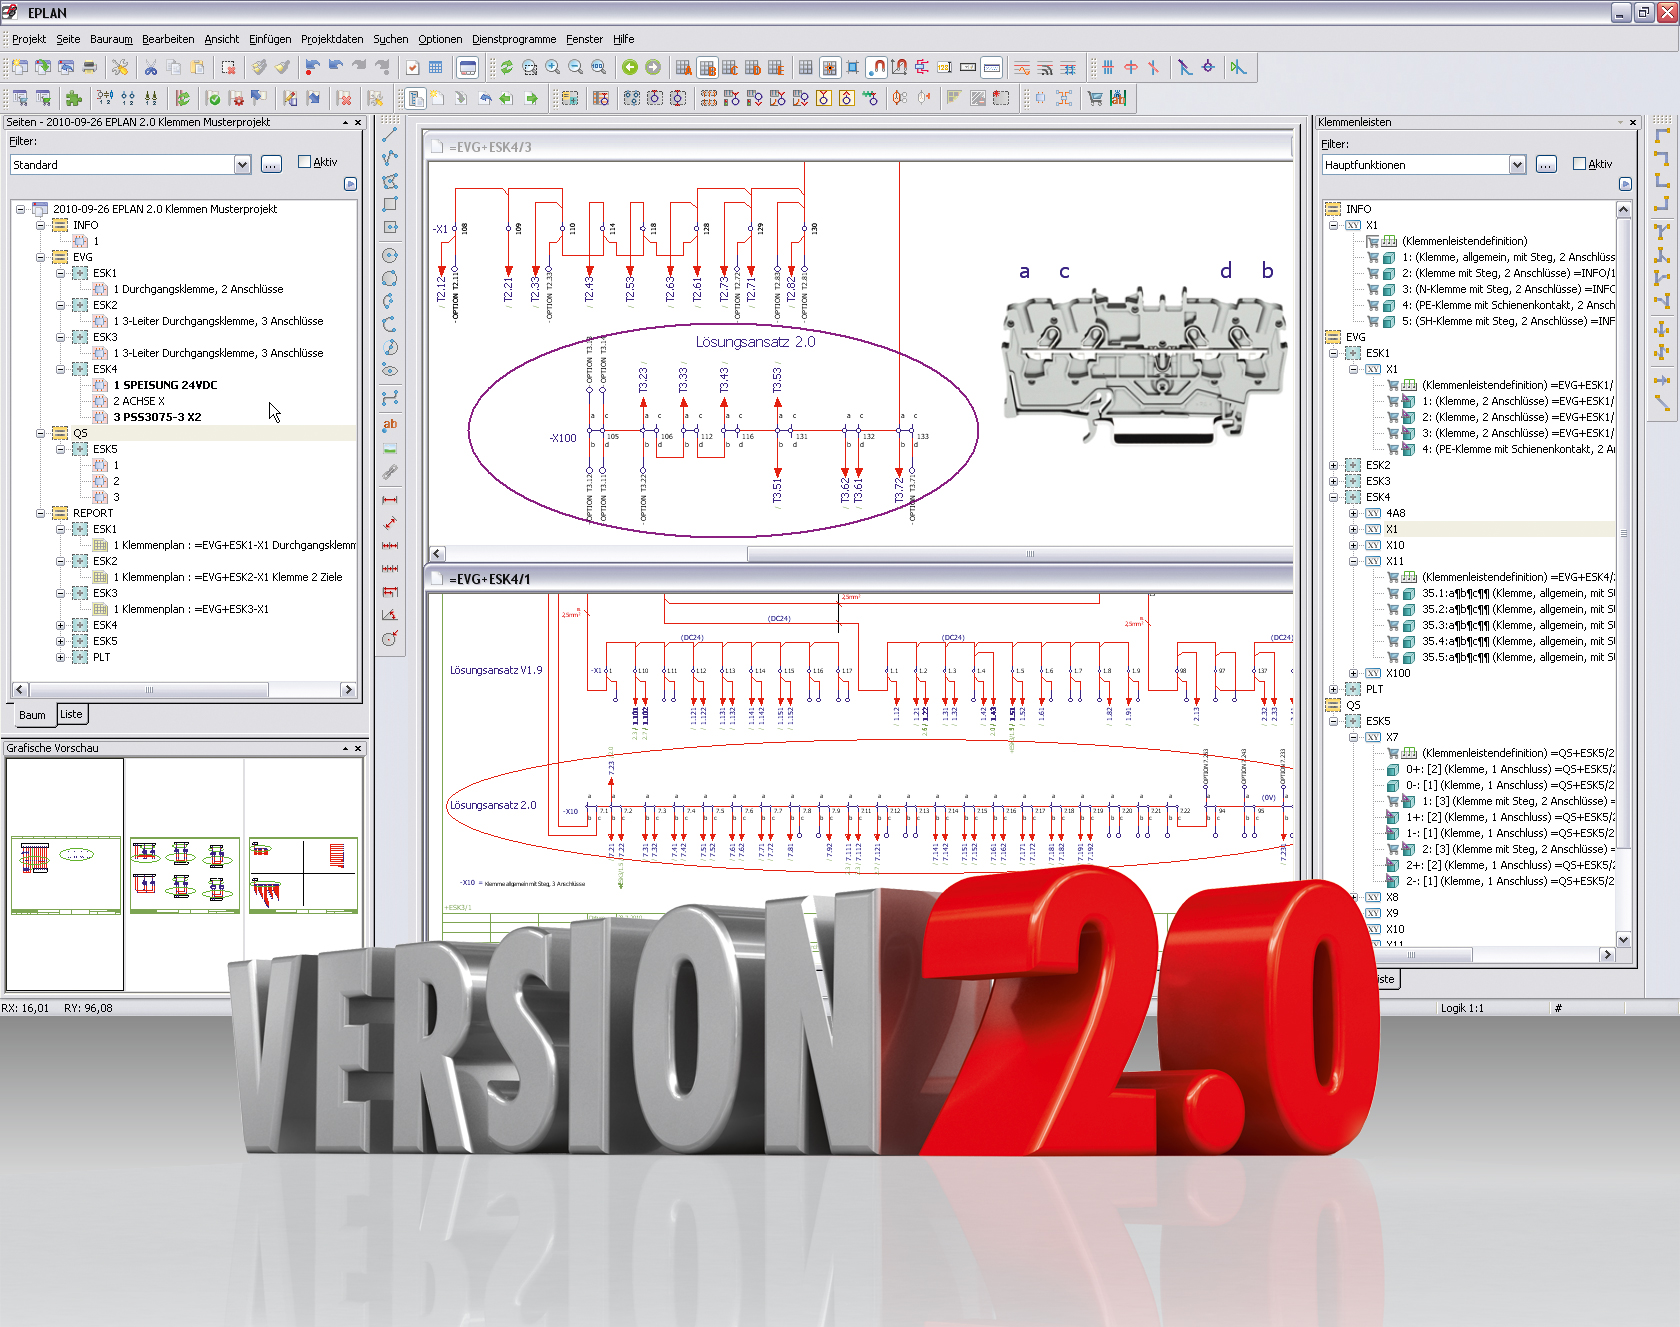
Task: Expand the 4A8 node in Klemmenleisten tree
Action: point(1353,513)
